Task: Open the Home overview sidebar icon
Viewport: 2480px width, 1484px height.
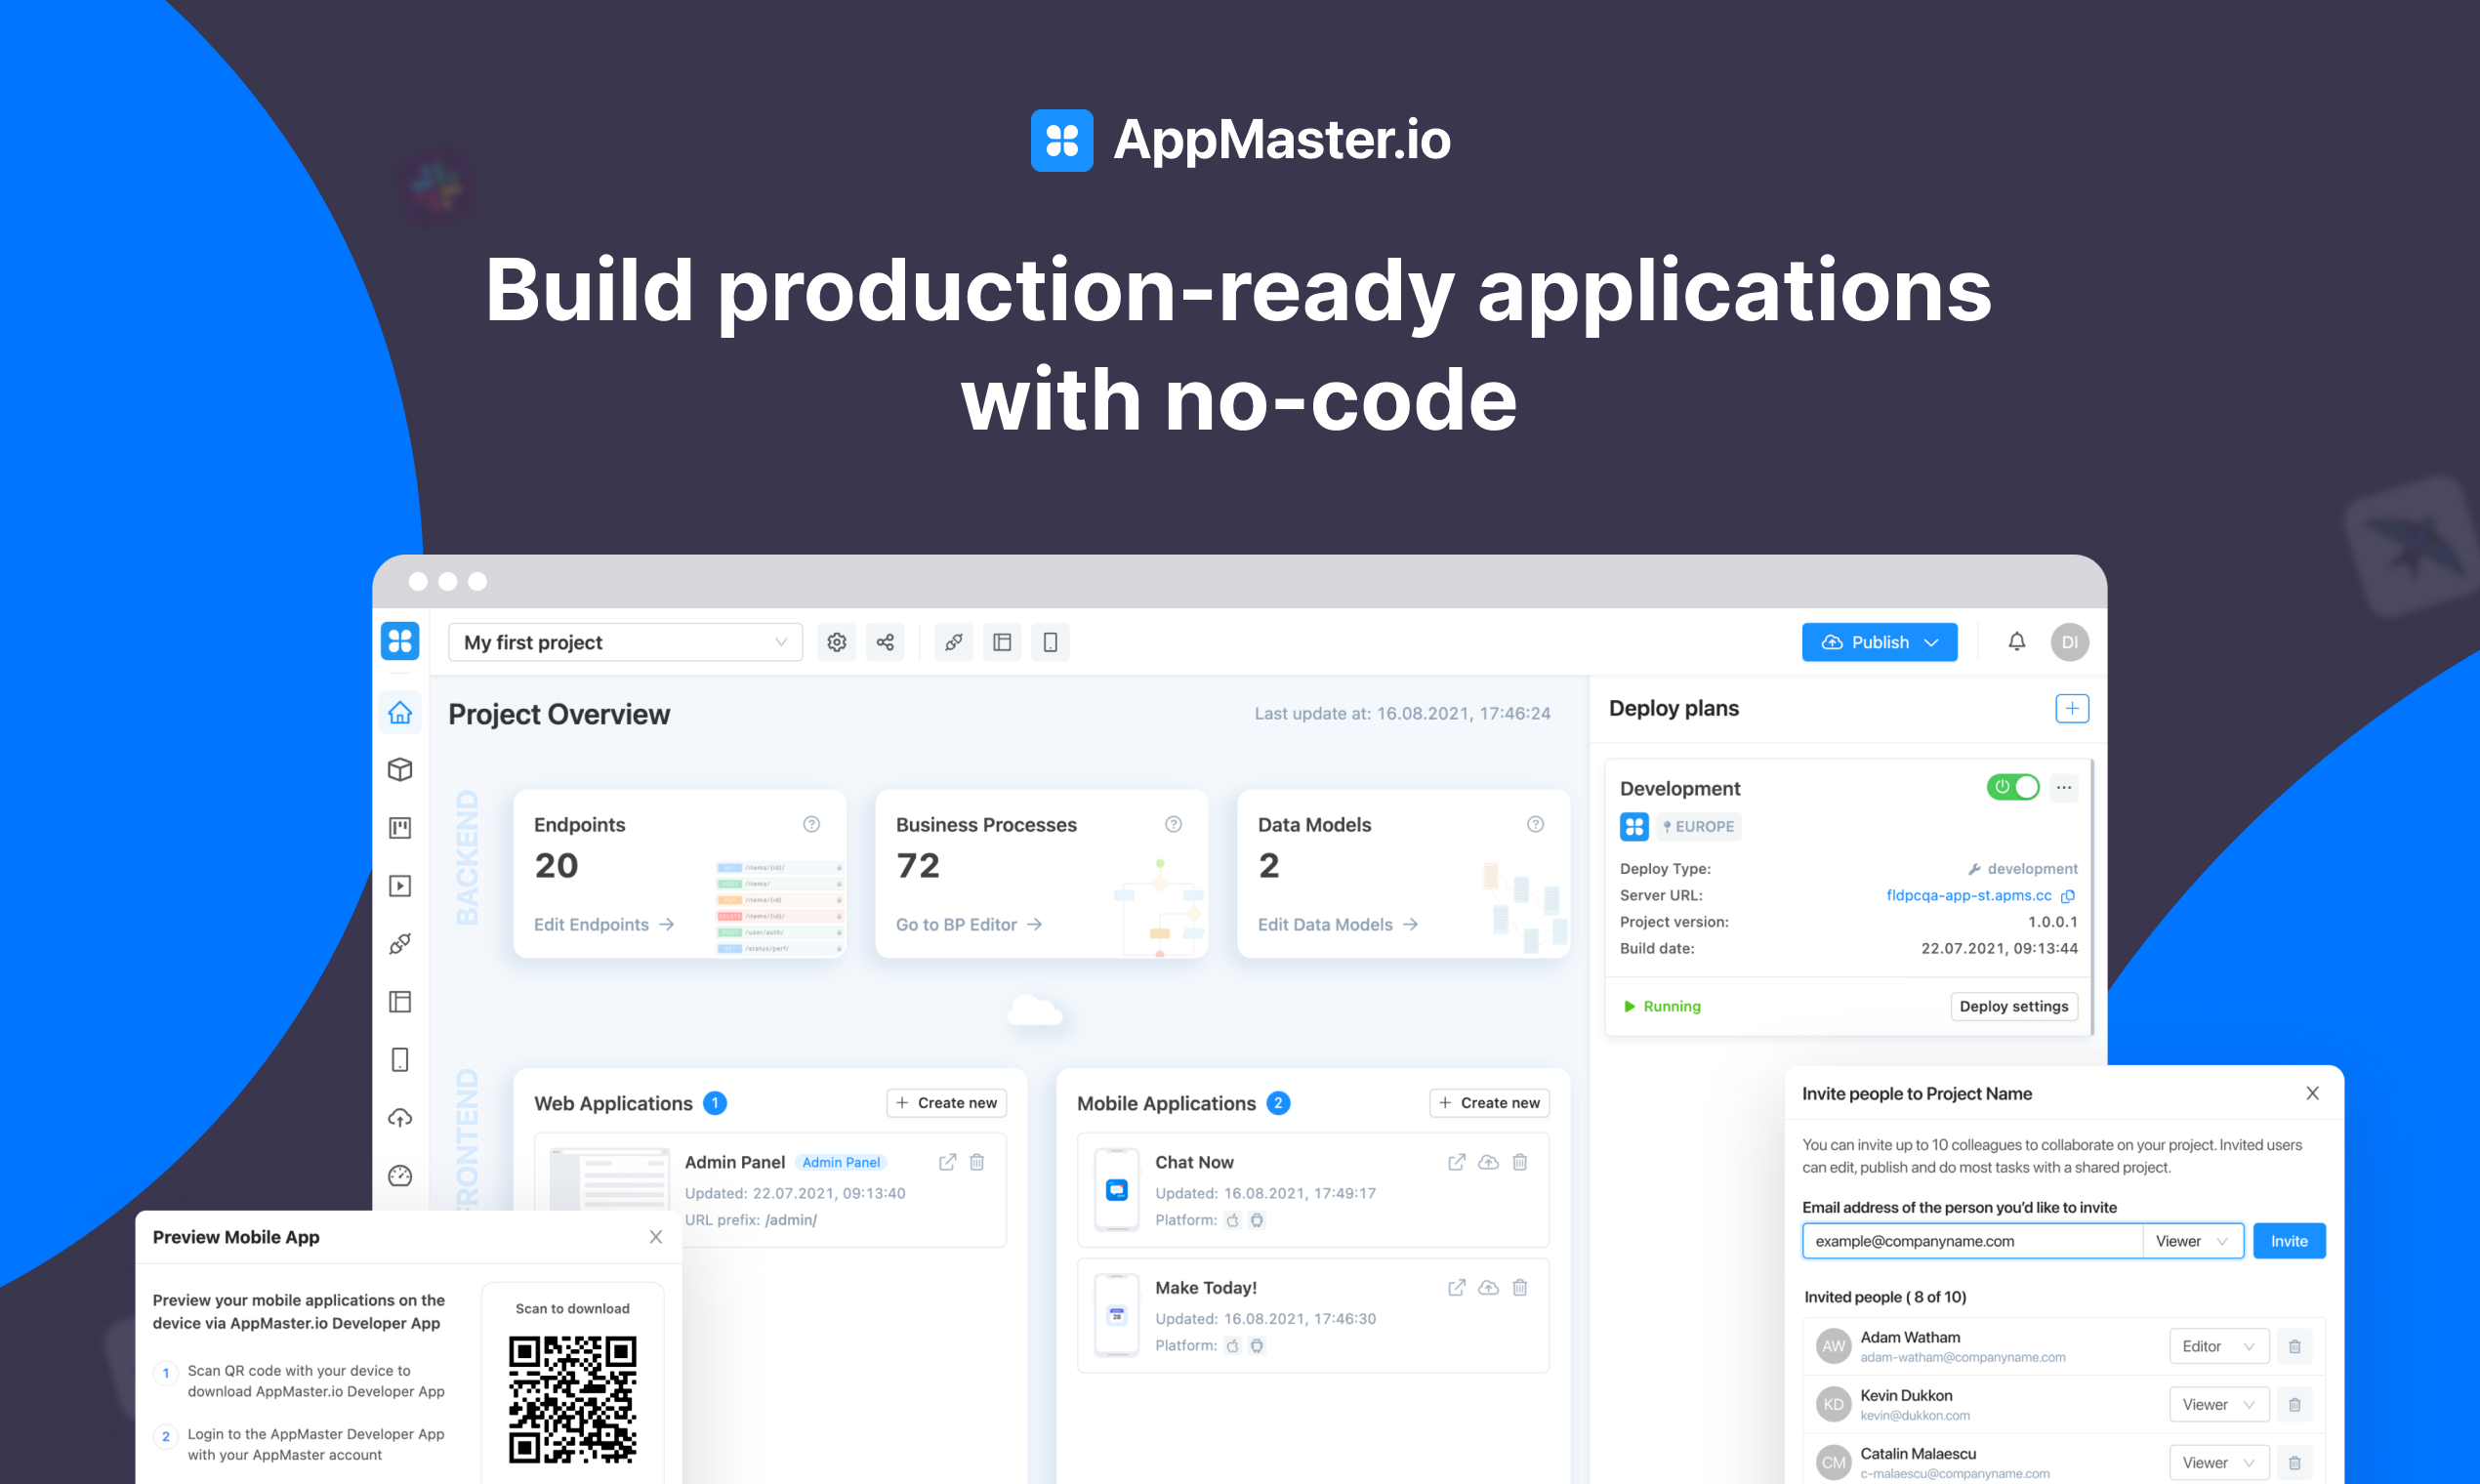Action: pyautogui.click(x=400, y=712)
